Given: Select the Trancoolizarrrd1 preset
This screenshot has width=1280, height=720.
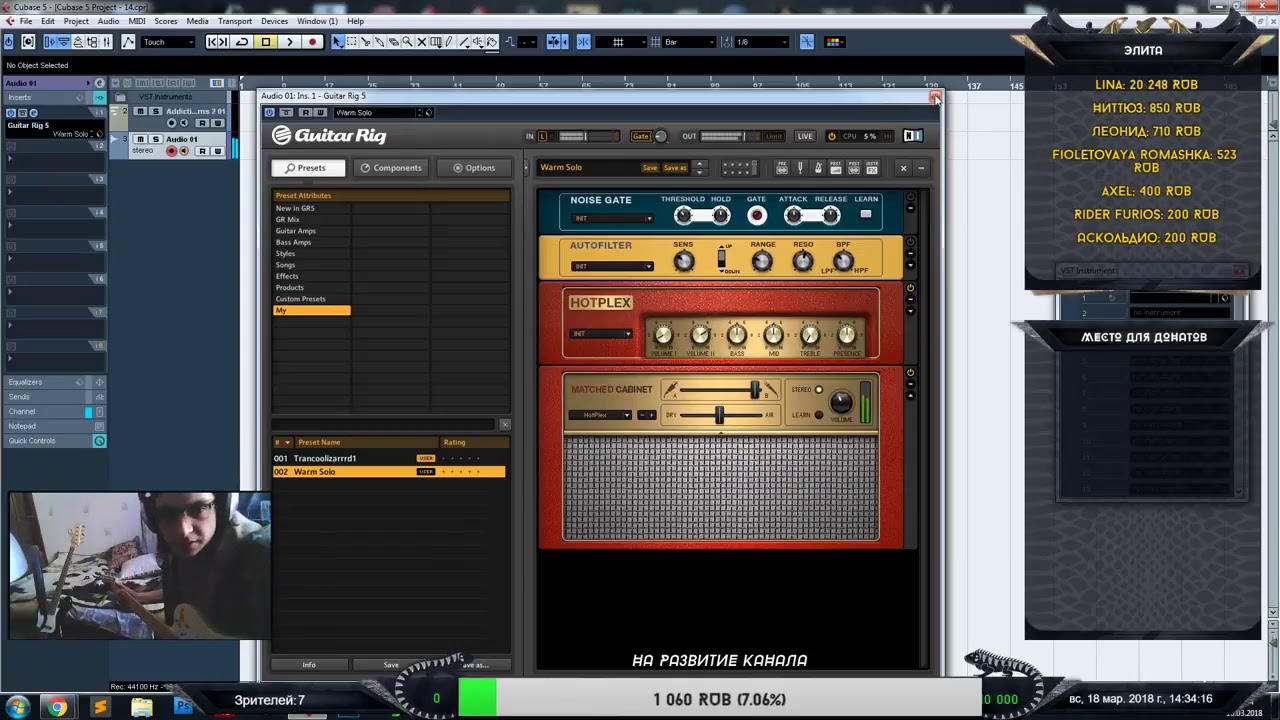Looking at the screenshot, I should 389,458.
